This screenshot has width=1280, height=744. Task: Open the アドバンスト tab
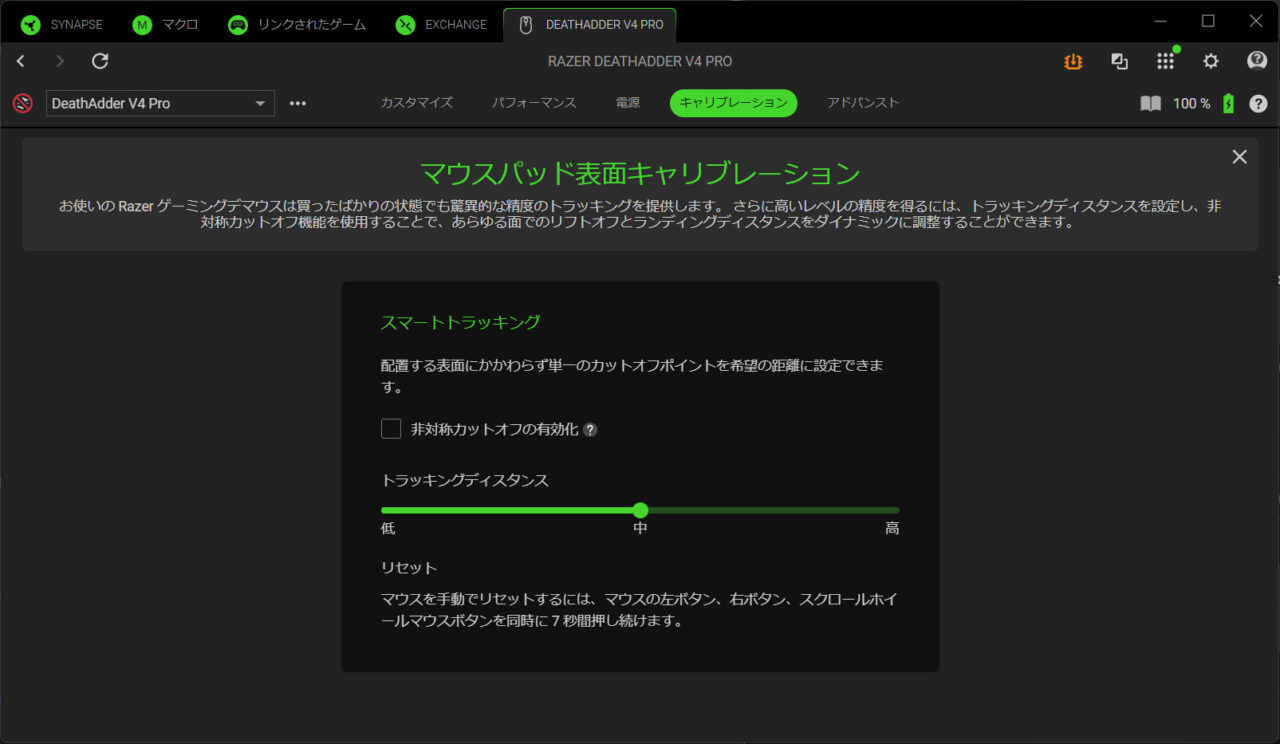point(863,103)
